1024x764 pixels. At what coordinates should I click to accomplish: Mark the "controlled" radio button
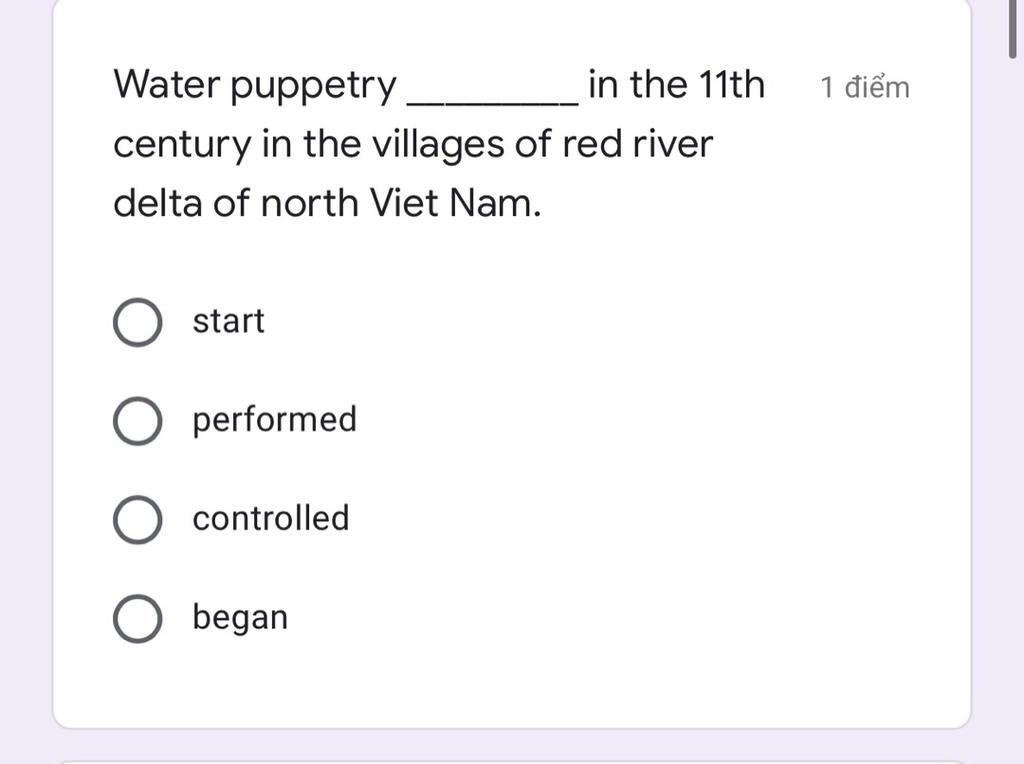pos(137,519)
